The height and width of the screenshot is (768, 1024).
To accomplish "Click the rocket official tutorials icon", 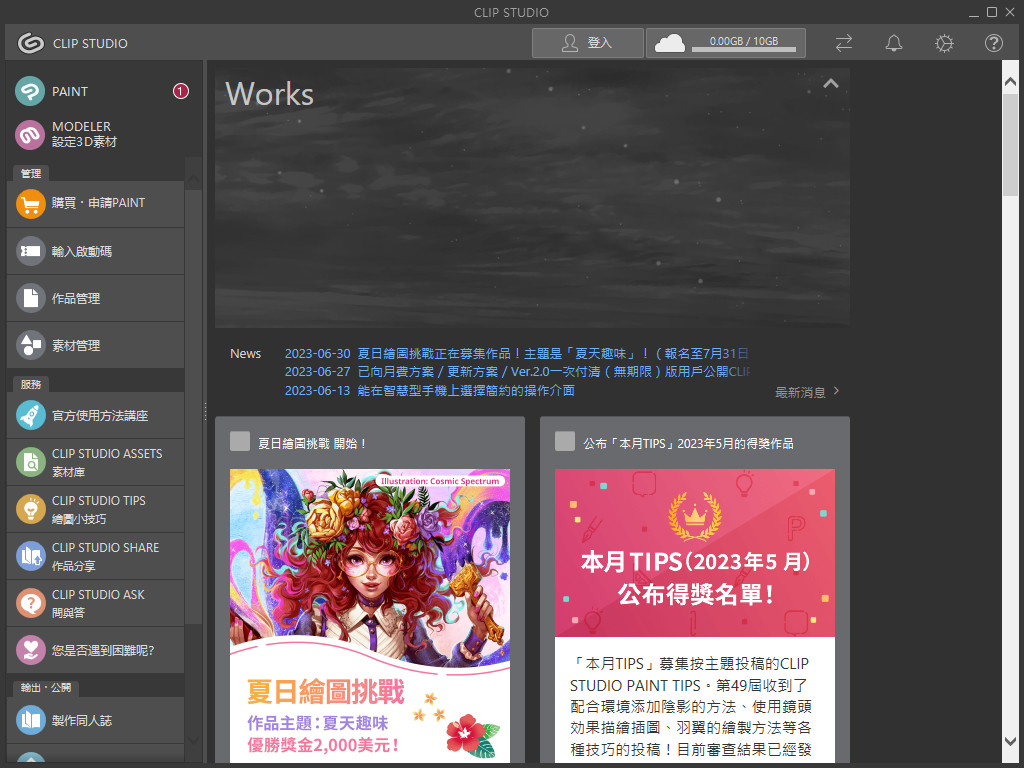I will pos(30,415).
